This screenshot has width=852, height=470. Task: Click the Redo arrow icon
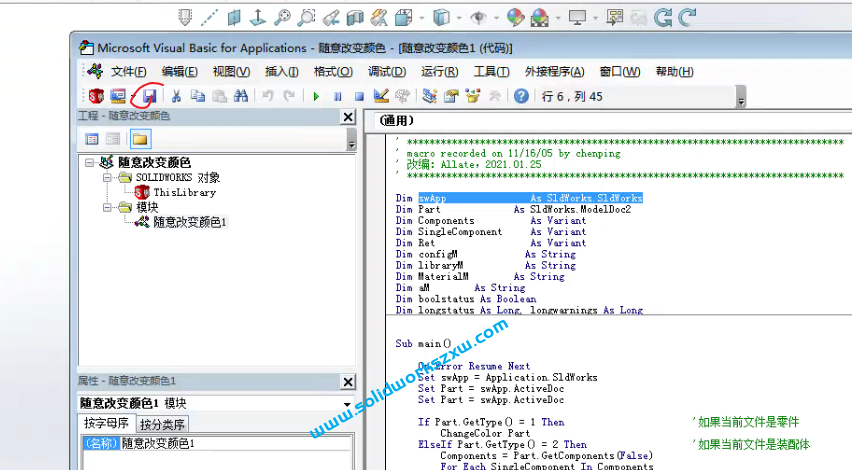(289, 96)
